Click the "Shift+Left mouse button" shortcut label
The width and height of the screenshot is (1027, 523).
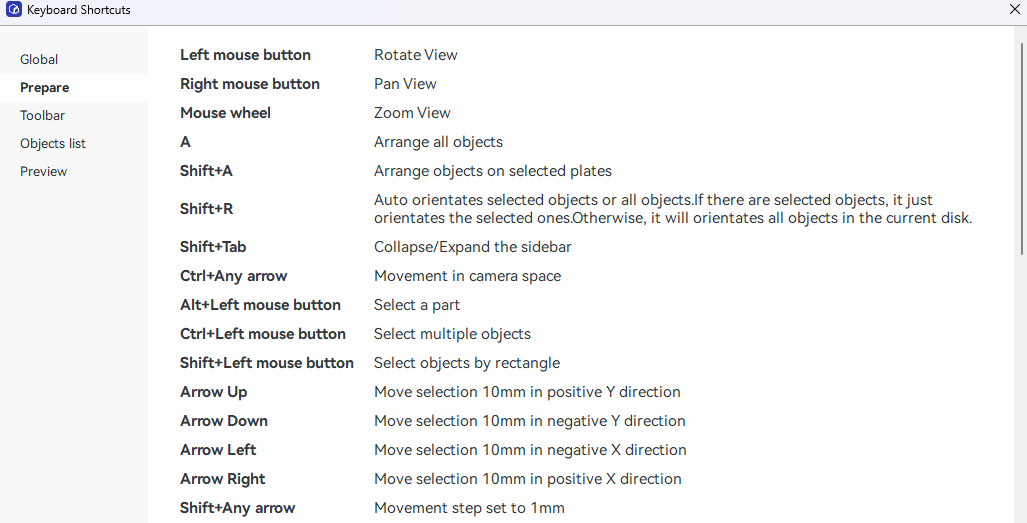(x=267, y=363)
